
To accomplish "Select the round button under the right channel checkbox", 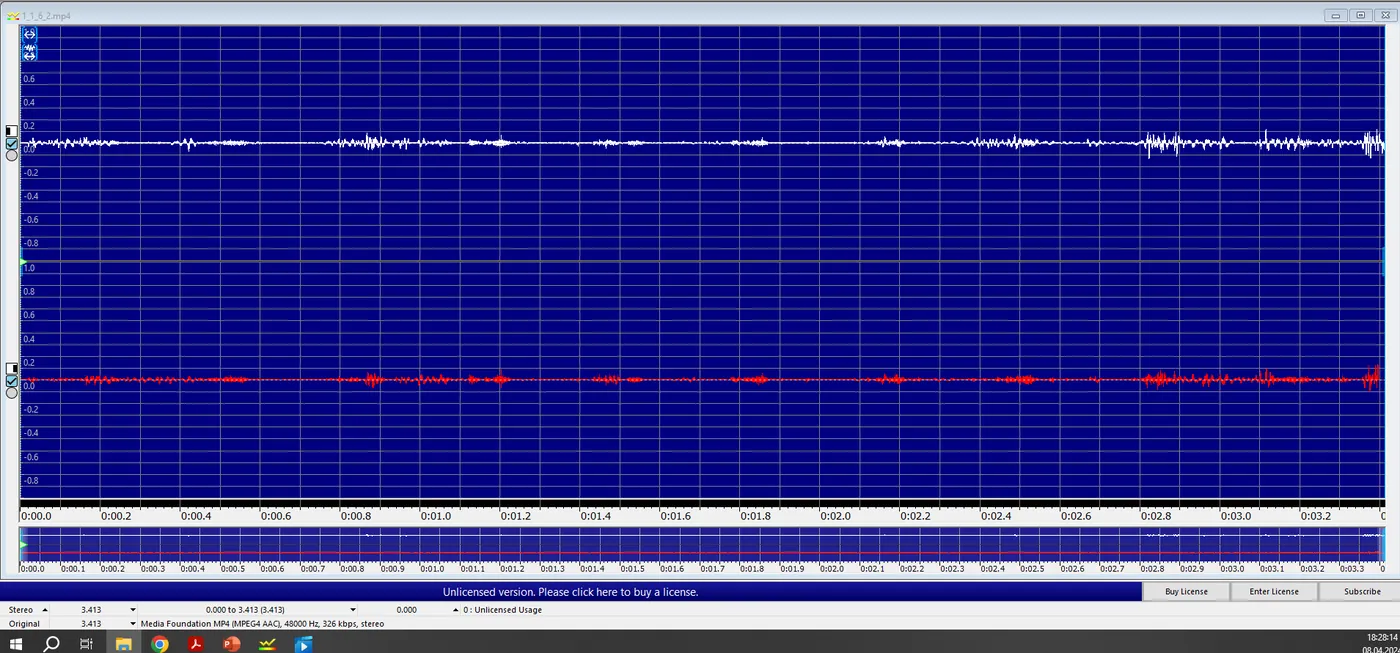I will 12,393.
